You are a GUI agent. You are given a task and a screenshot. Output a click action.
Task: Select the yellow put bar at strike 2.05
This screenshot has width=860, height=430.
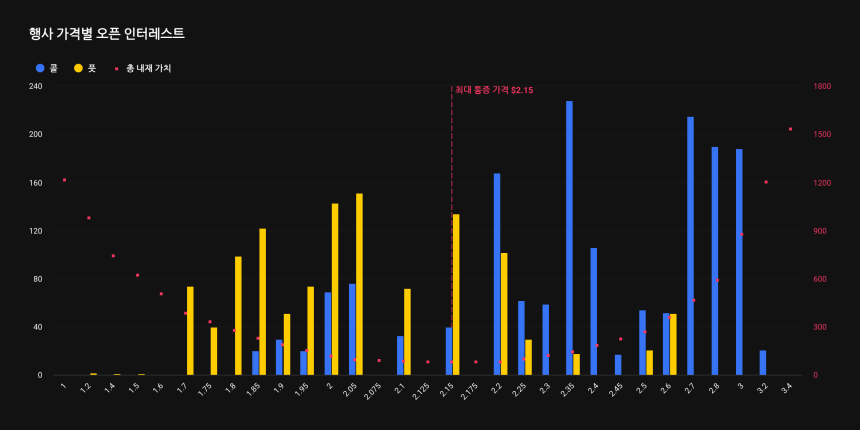tap(359, 284)
